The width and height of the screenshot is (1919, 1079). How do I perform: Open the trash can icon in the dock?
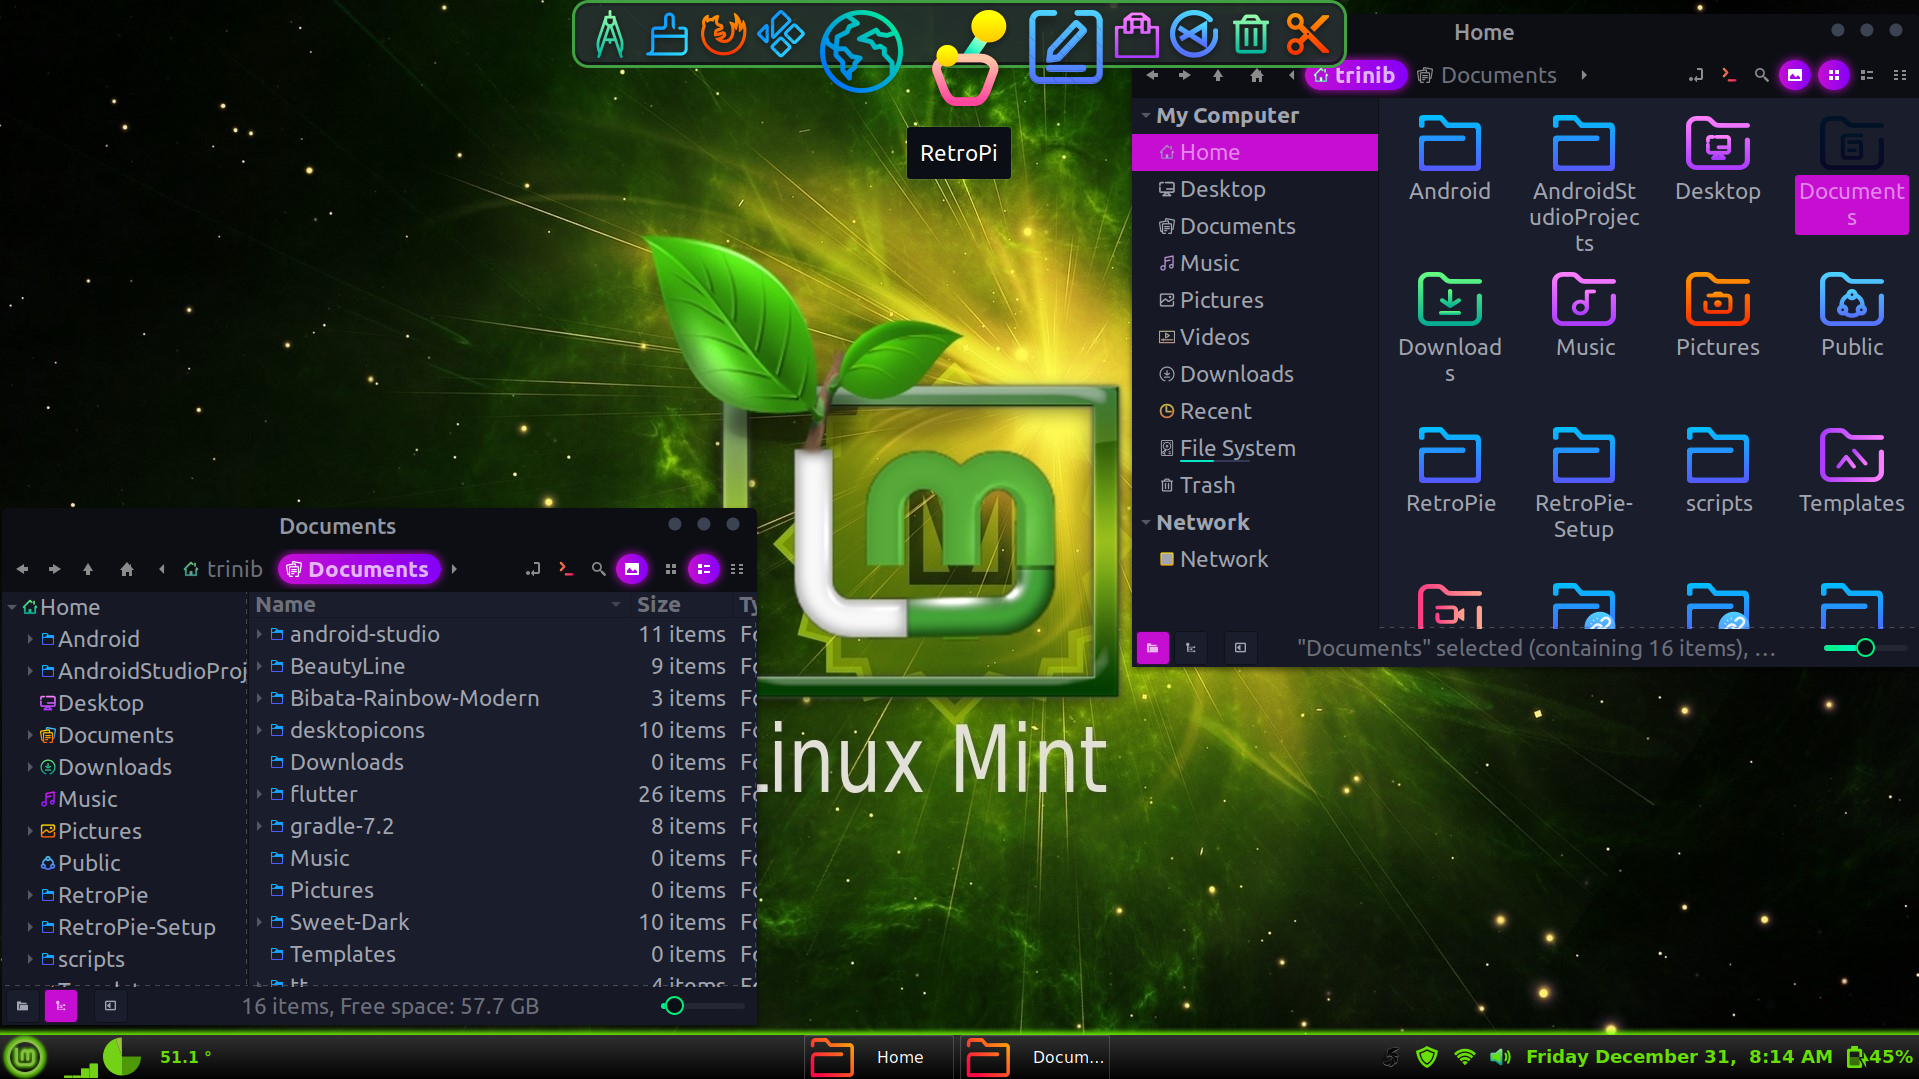tap(1250, 35)
